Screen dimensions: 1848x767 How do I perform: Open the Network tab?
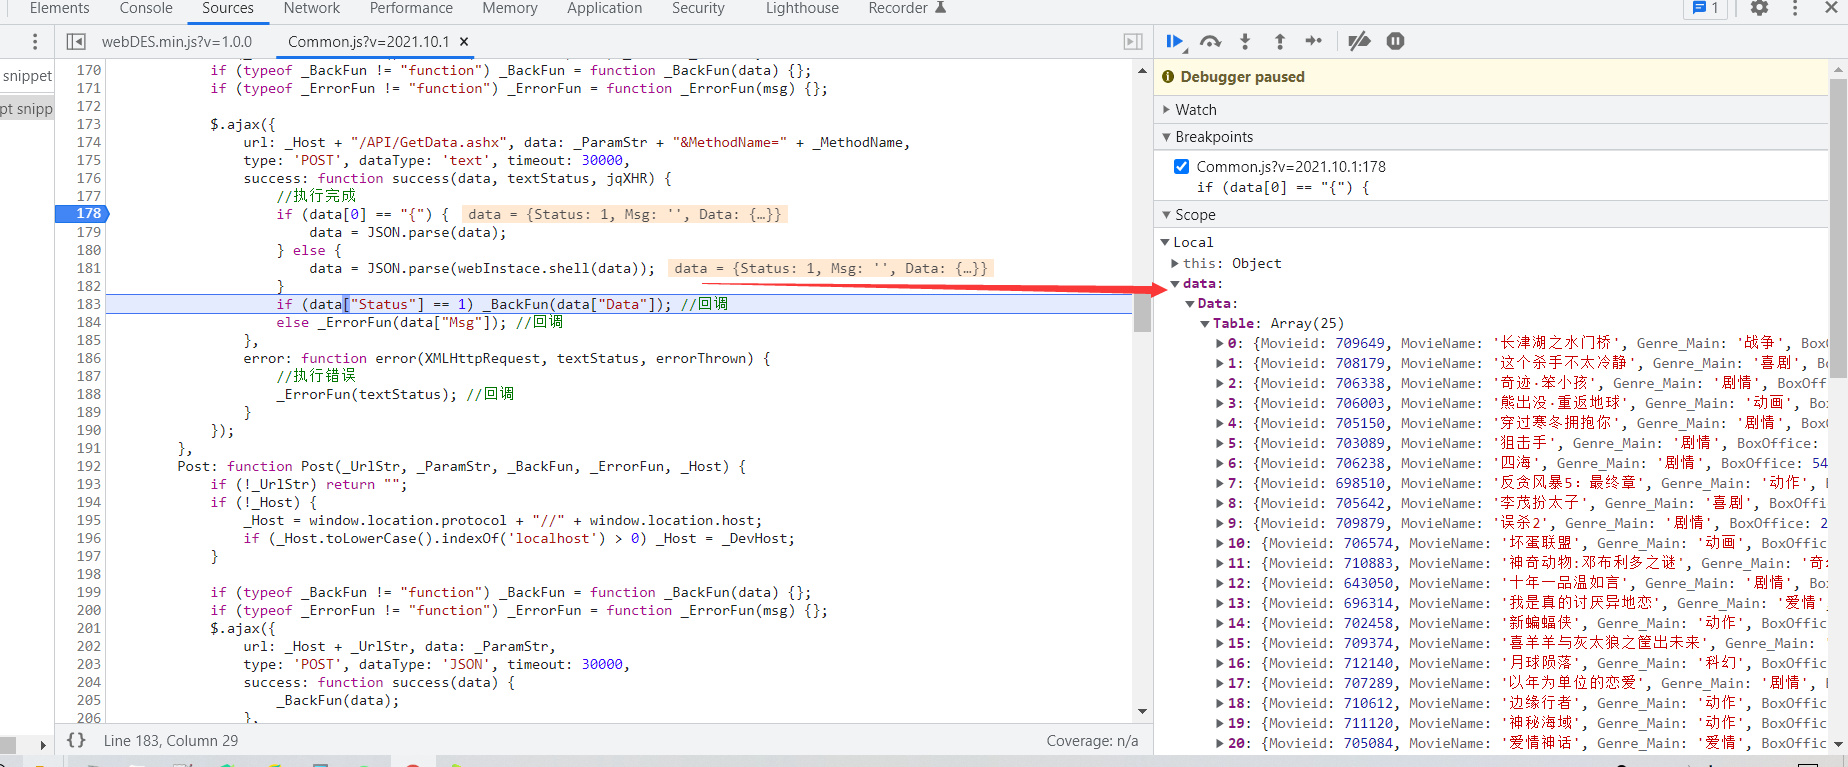coord(312,8)
